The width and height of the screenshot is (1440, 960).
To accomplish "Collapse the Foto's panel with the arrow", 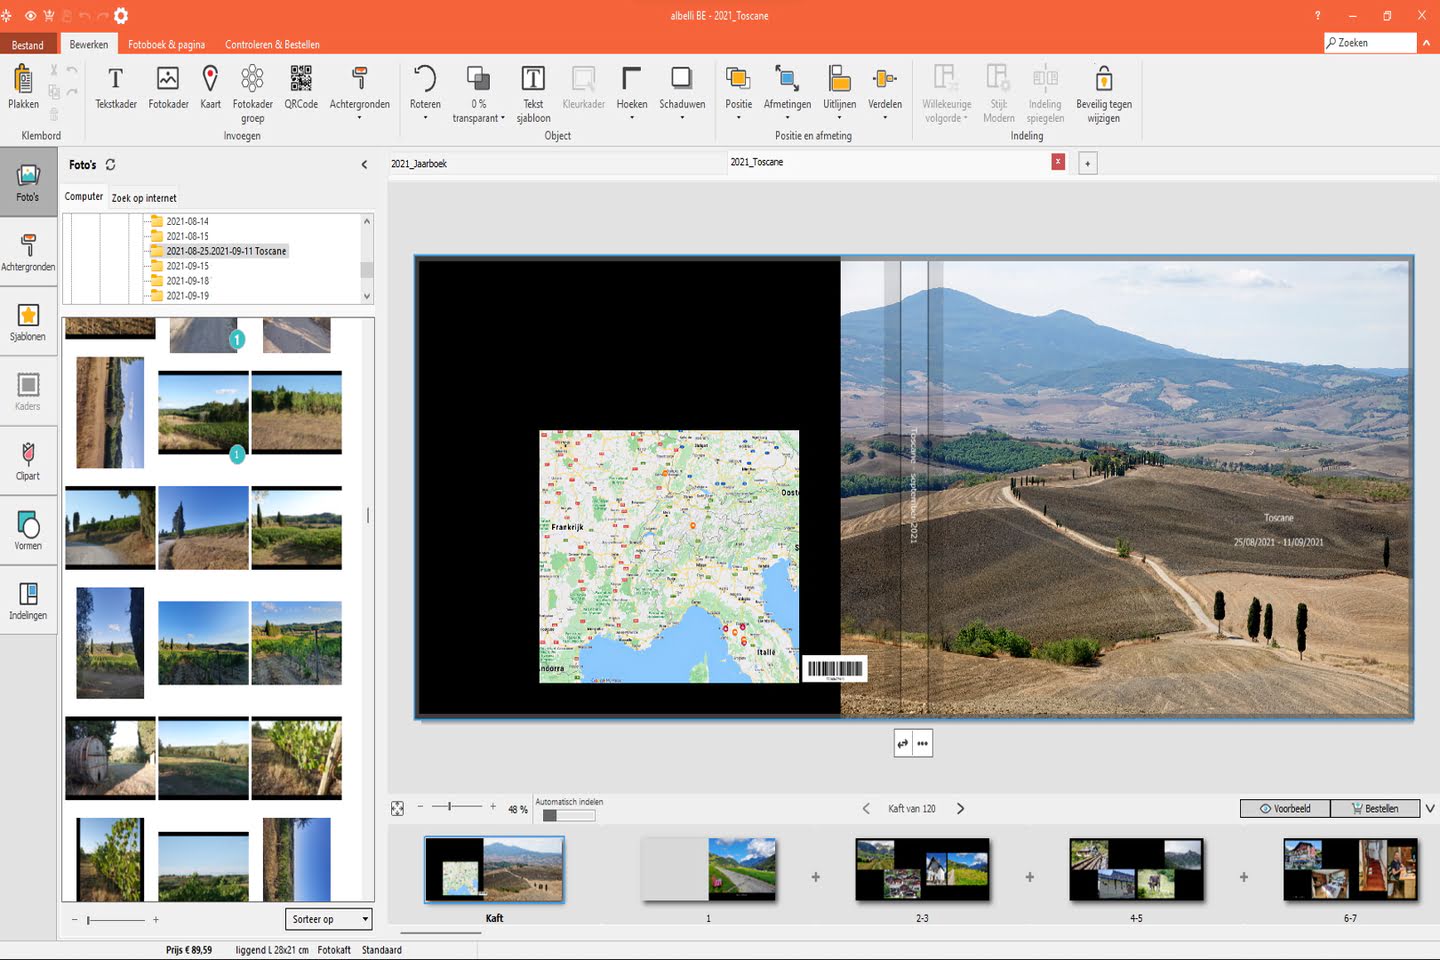I will [364, 164].
